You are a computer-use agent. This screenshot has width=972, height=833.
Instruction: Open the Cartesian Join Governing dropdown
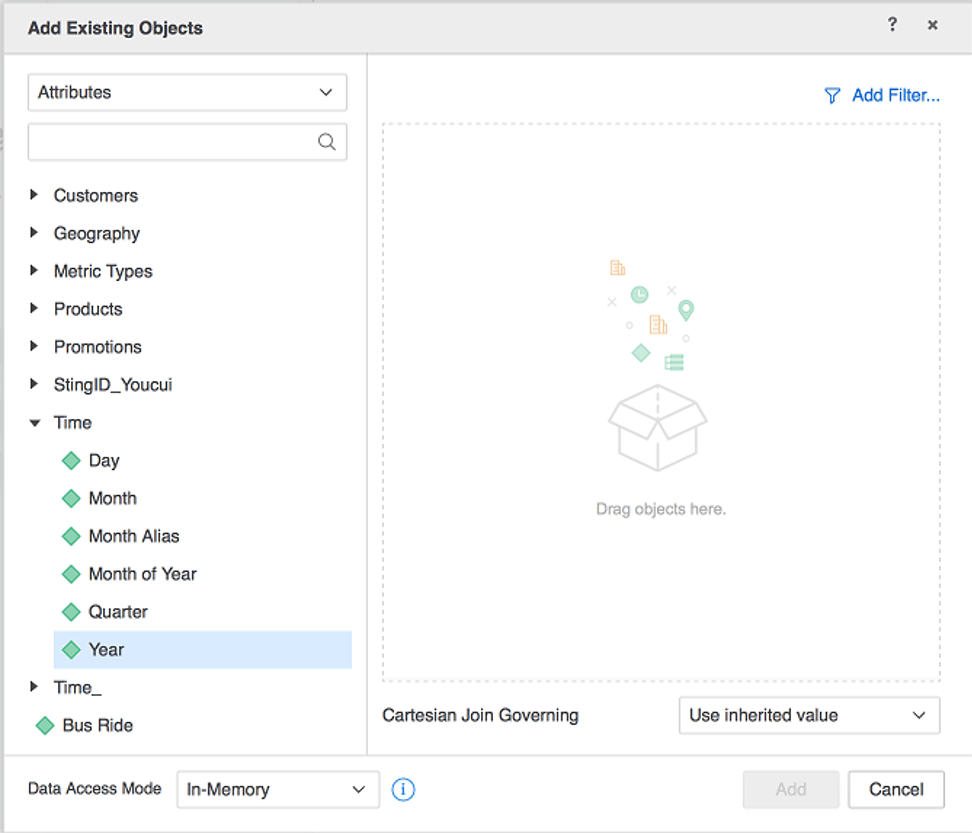[x=809, y=716]
